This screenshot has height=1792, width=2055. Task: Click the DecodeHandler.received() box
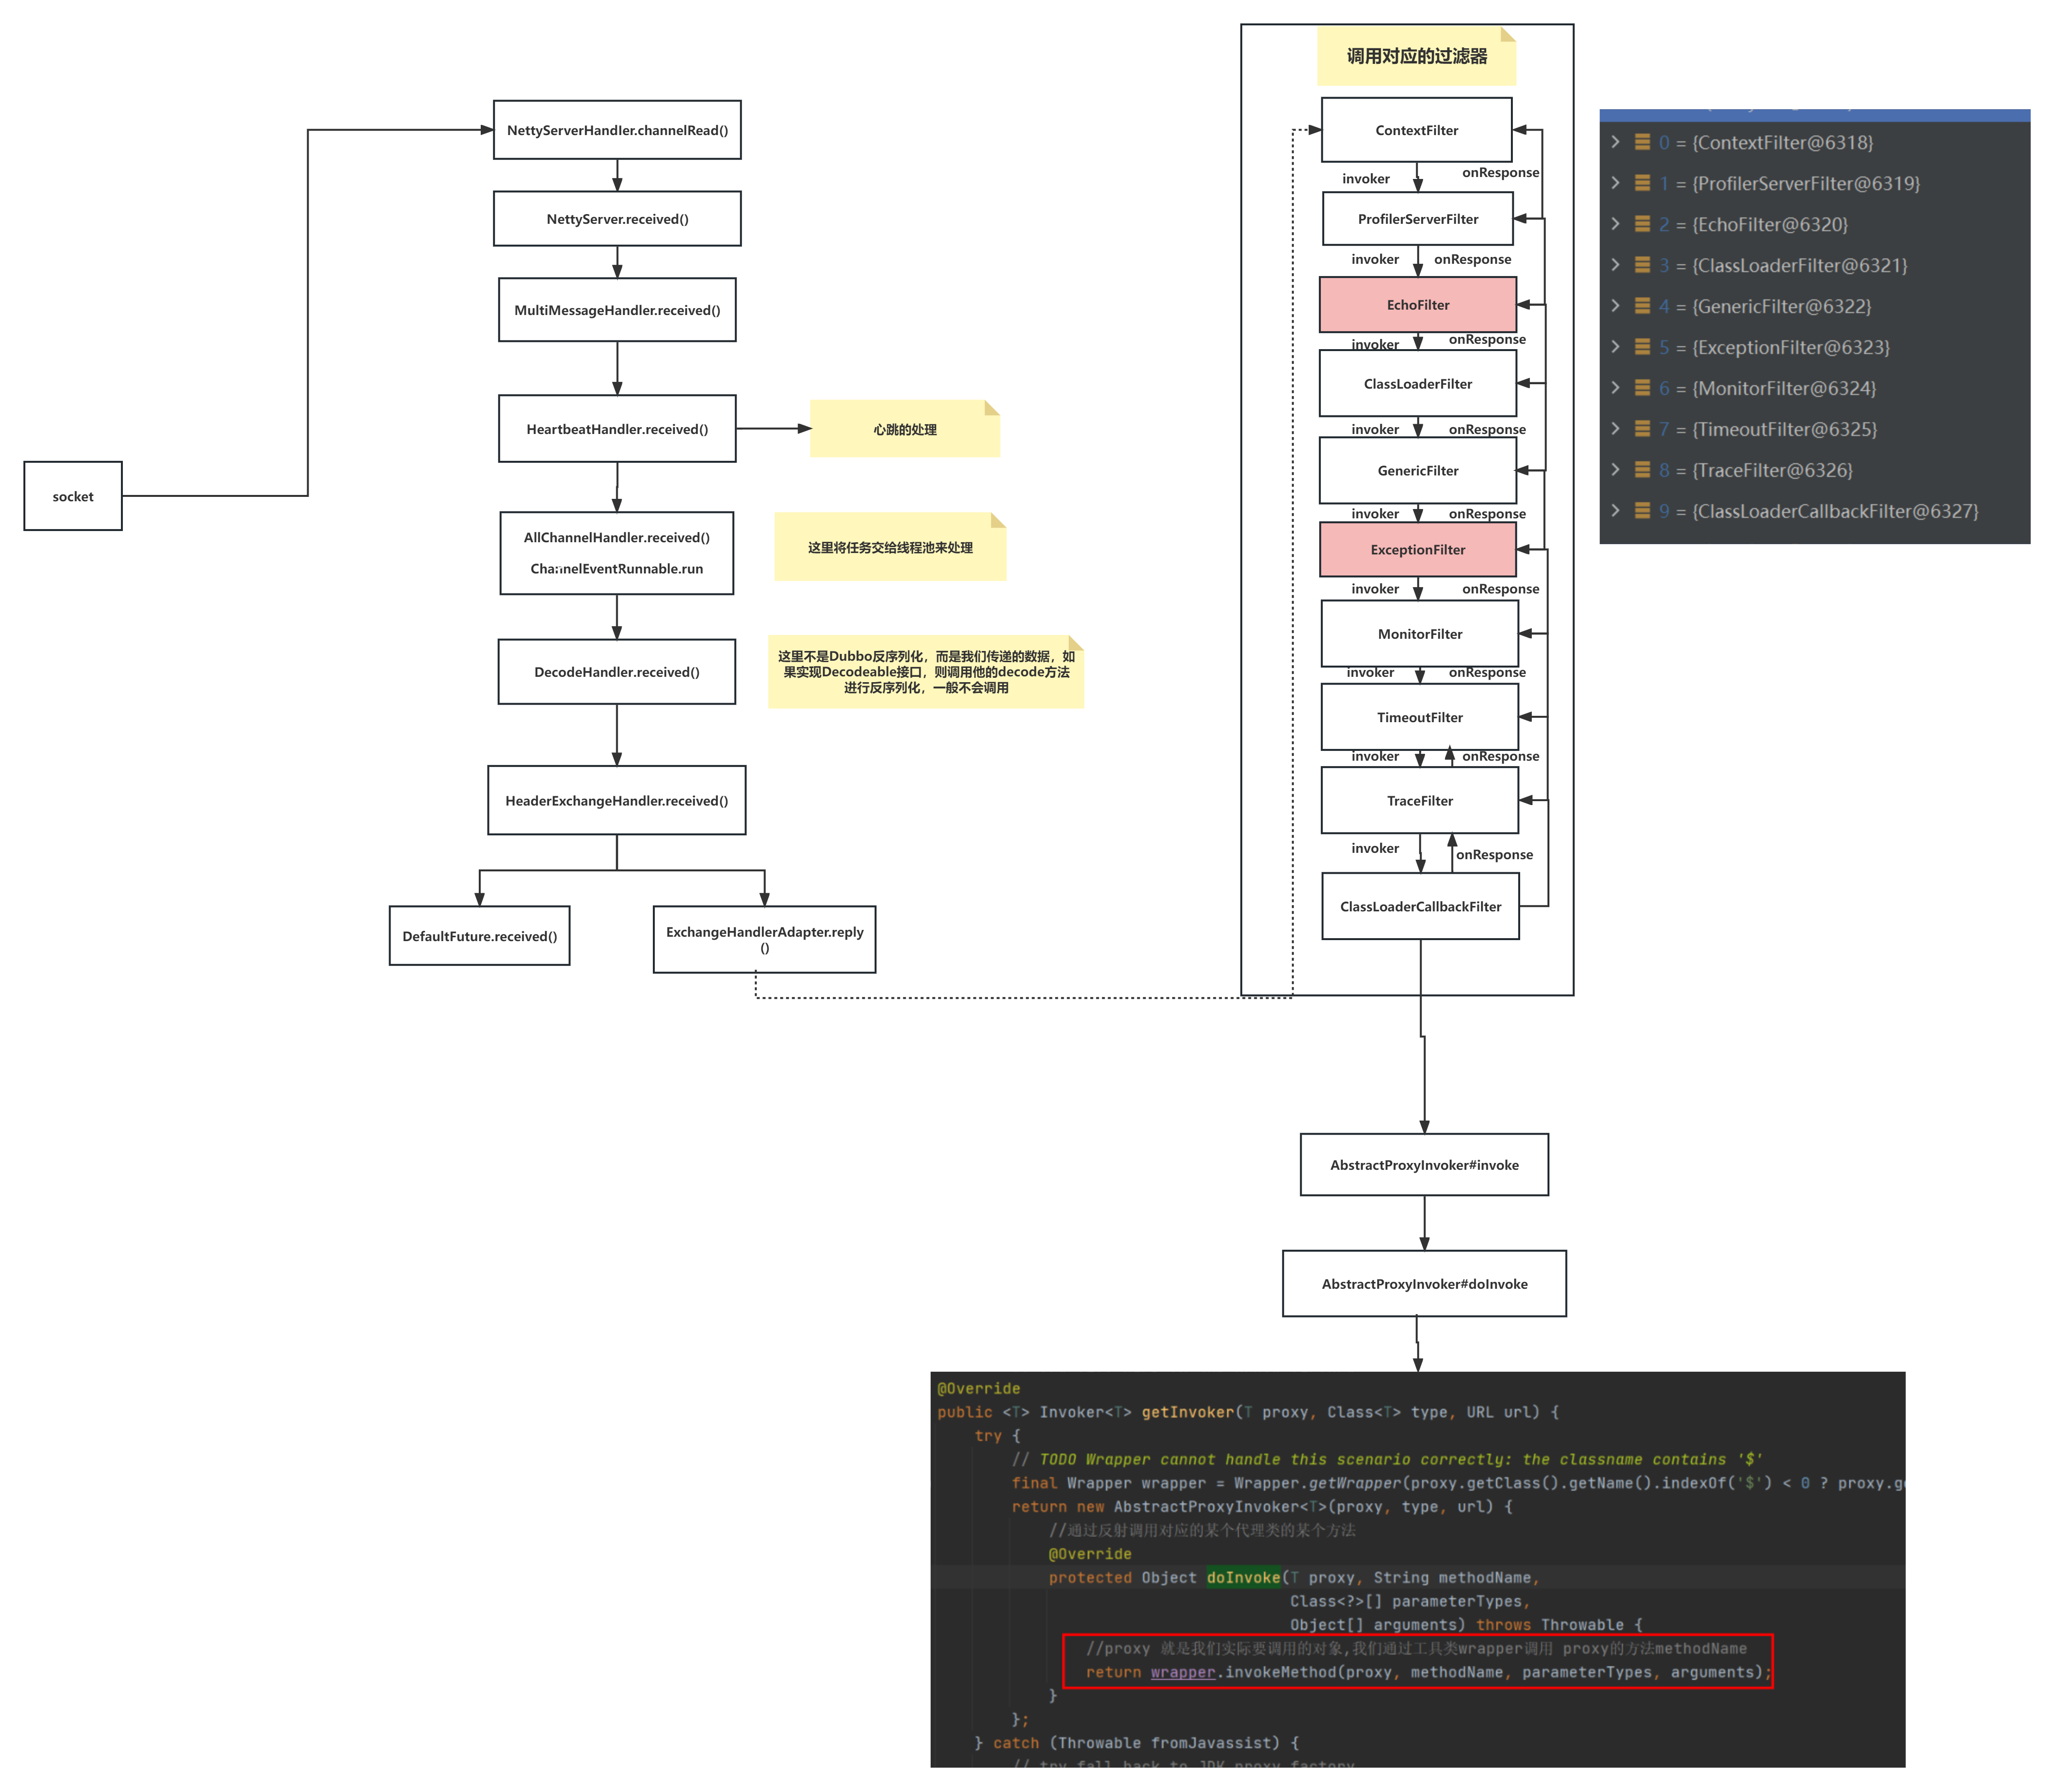point(617,672)
